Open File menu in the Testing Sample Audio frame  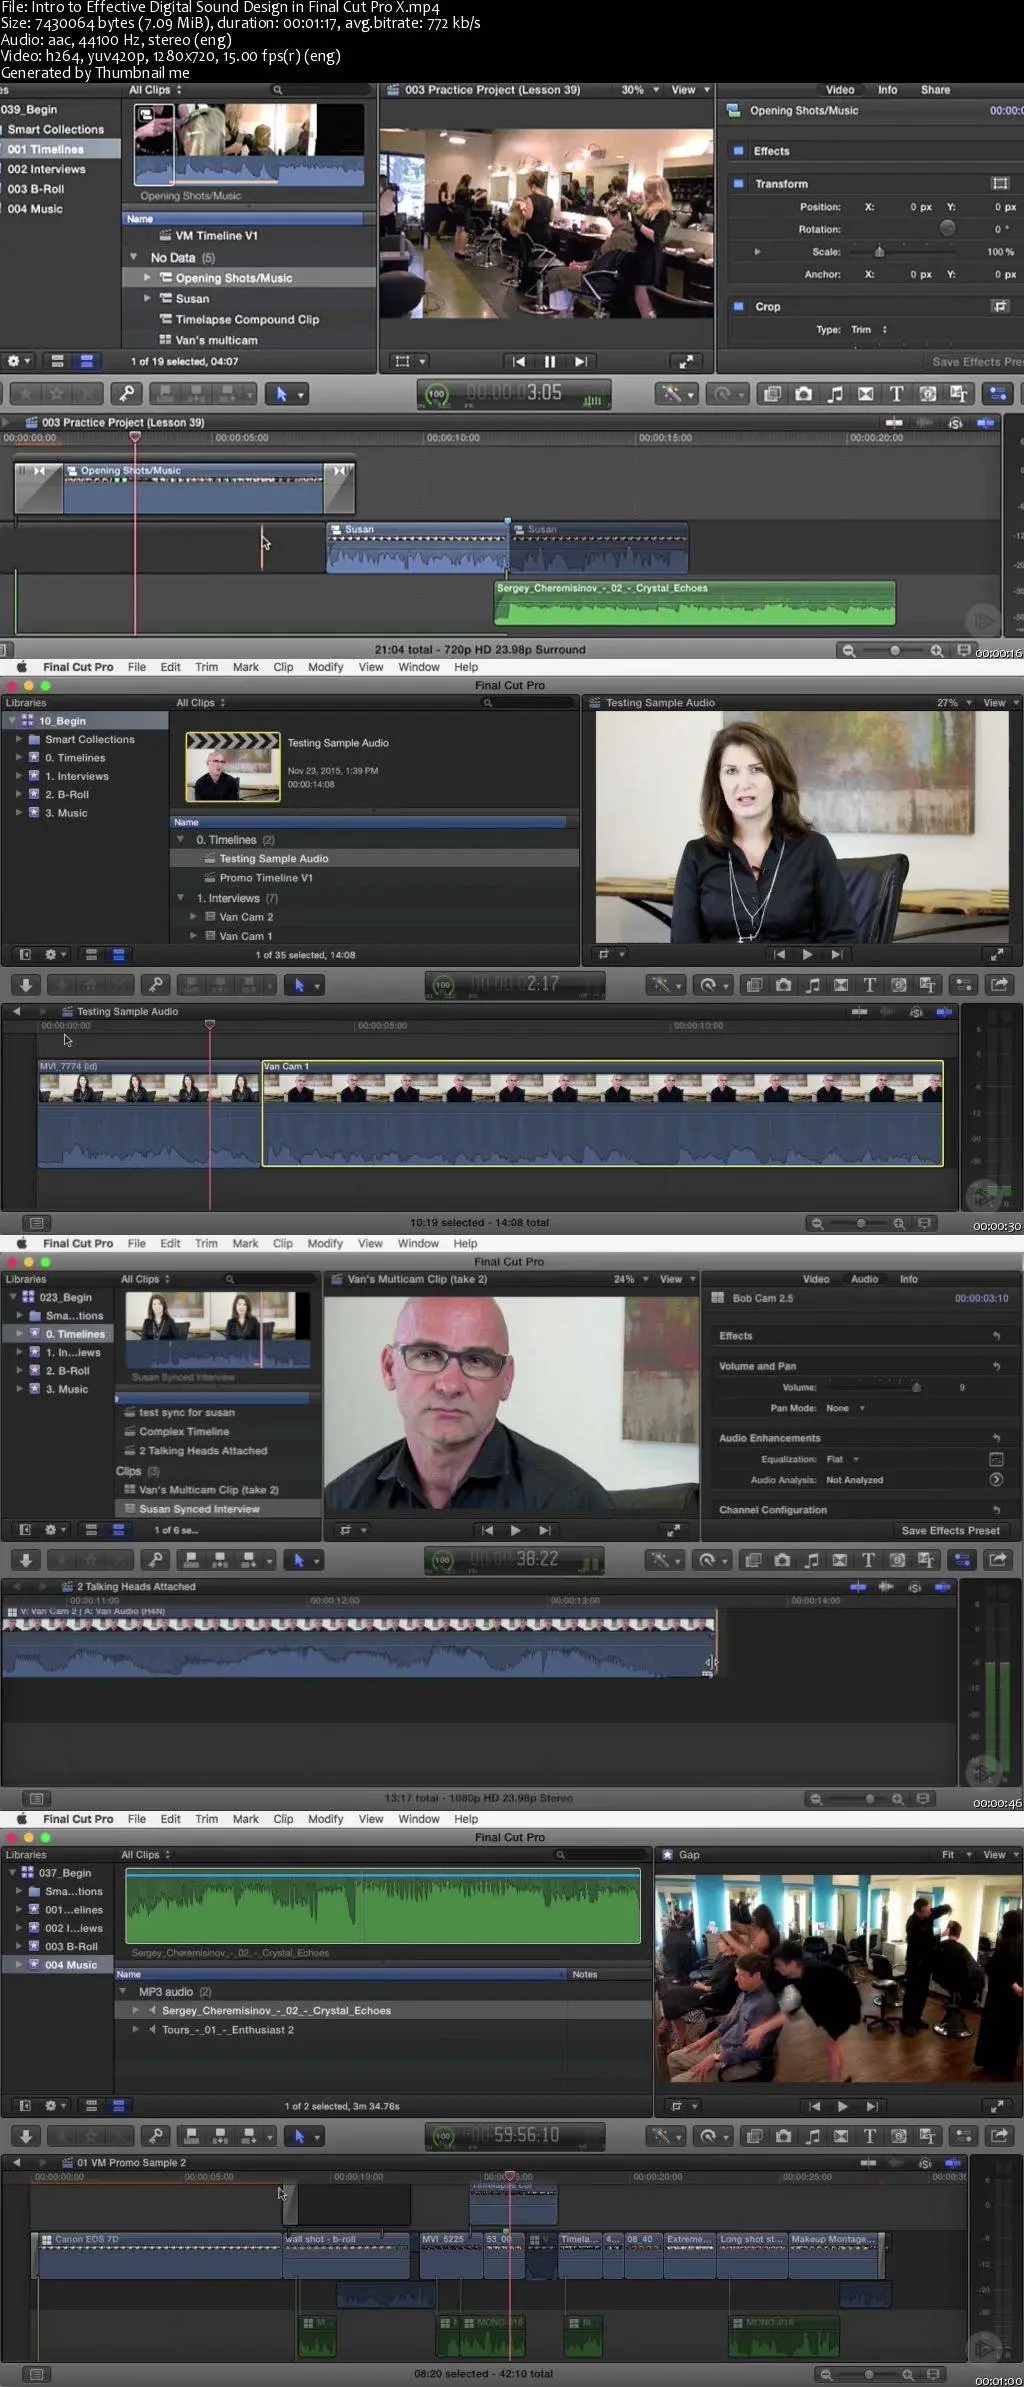tap(137, 667)
